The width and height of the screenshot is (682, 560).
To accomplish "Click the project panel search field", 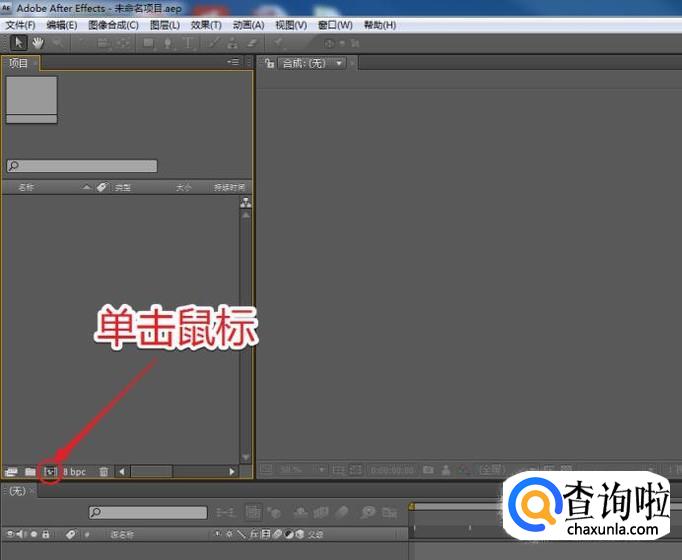I will point(82,166).
